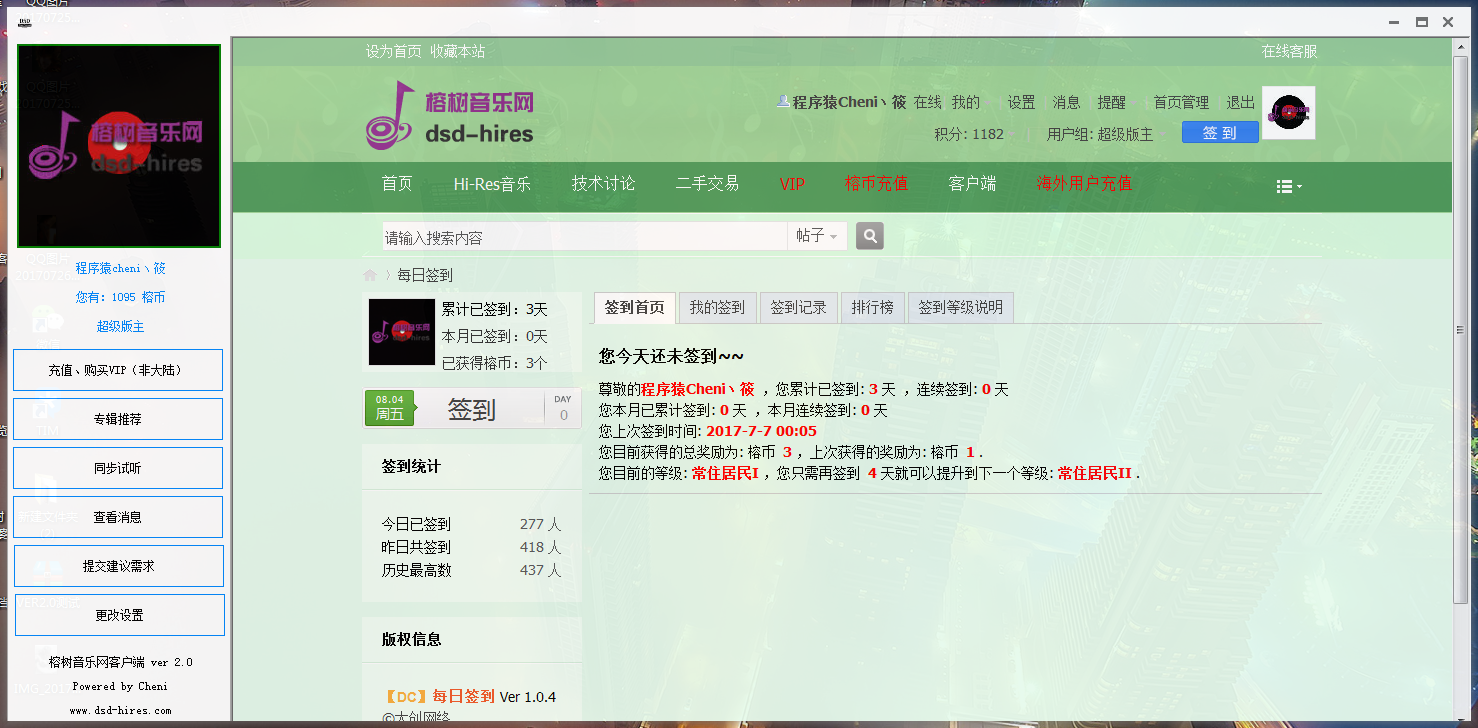Click the profile thumbnail beside sign-in stats
Image resolution: width=1478 pixels, height=728 pixels.
(402, 332)
